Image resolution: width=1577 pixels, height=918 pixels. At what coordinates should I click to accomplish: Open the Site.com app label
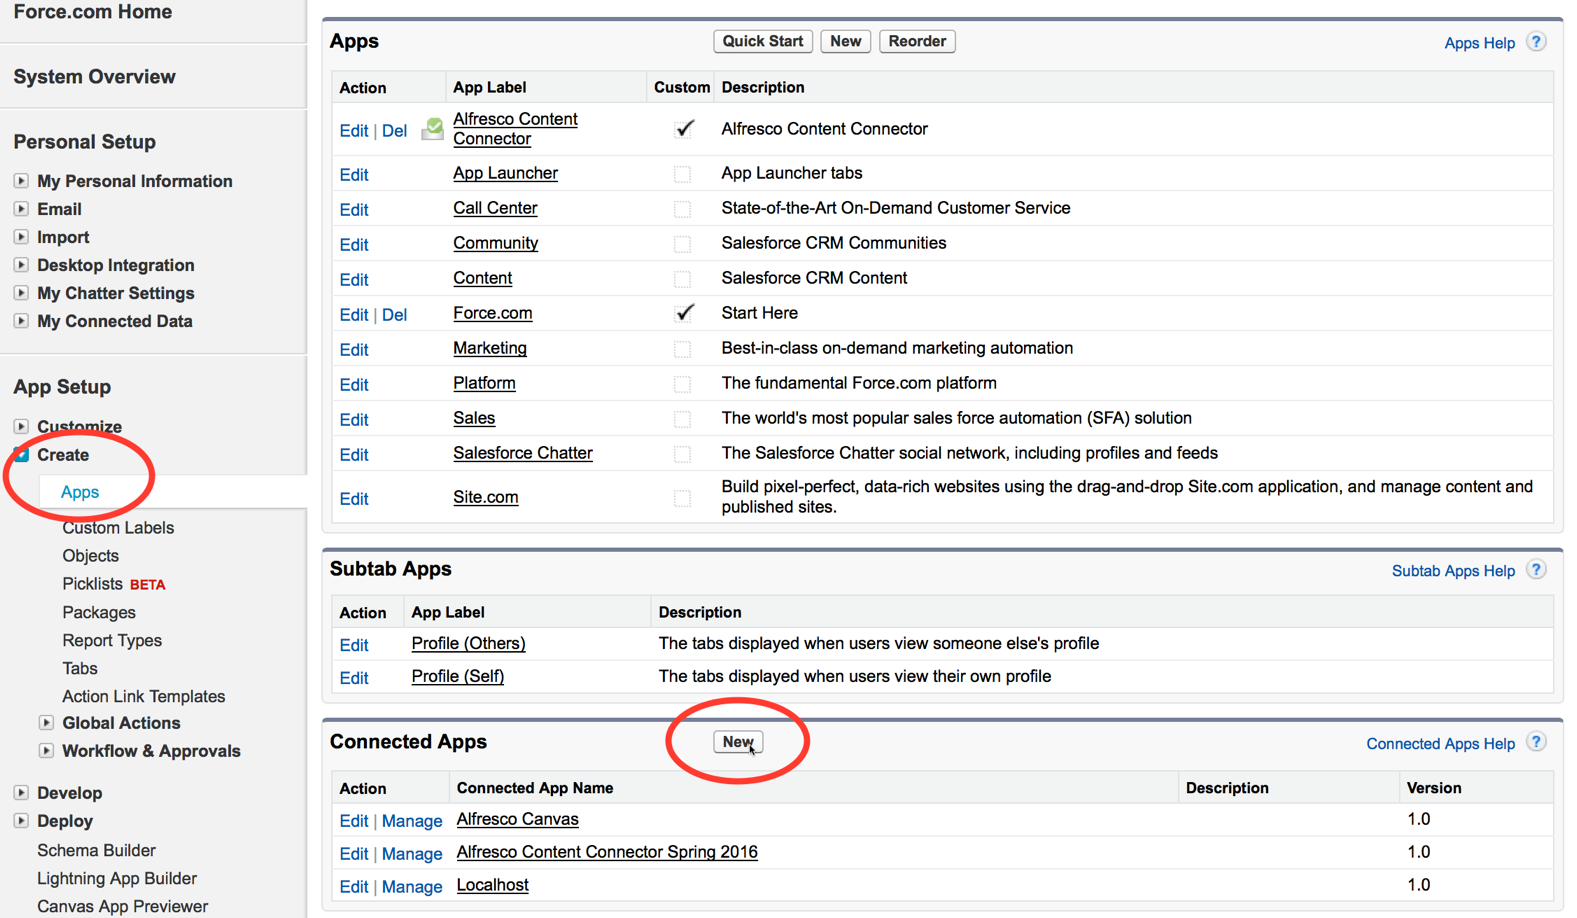(485, 497)
